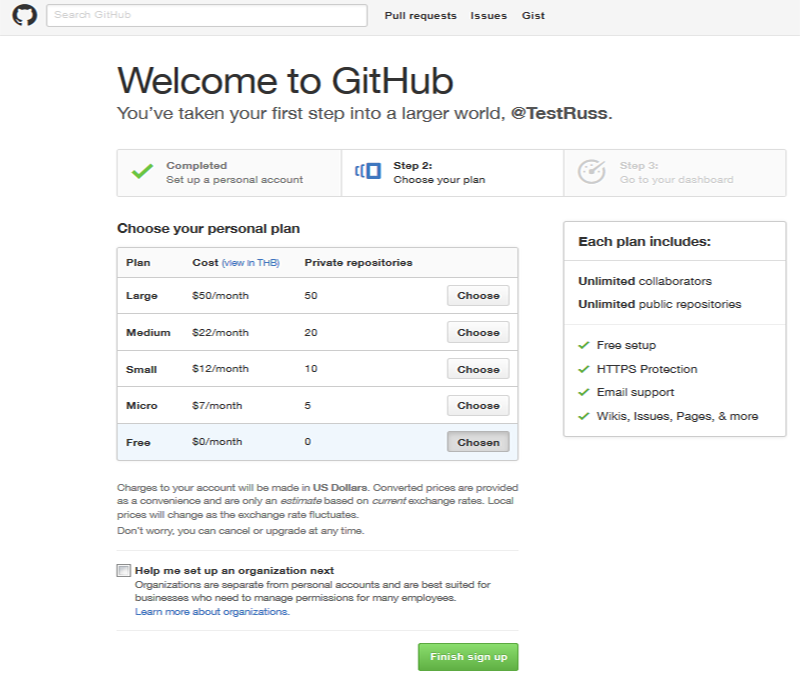The image size is (800, 686).
Task: Focus the Search GitHub input field
Action: (207, 15)
